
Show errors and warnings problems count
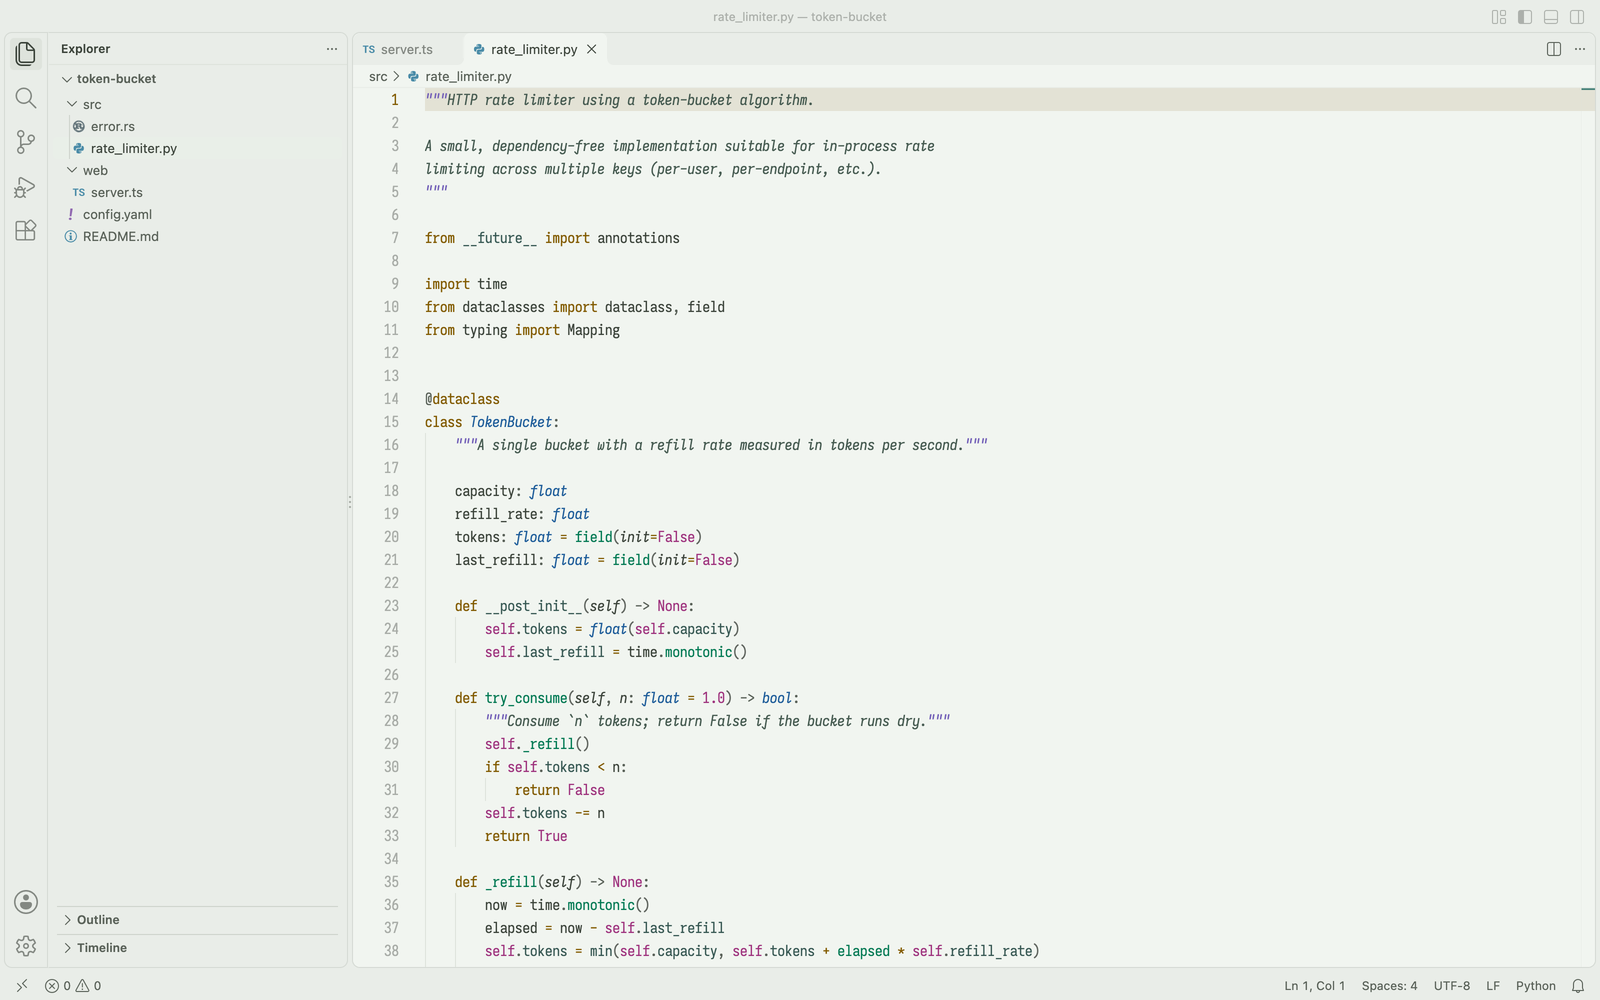coord(73,986)
